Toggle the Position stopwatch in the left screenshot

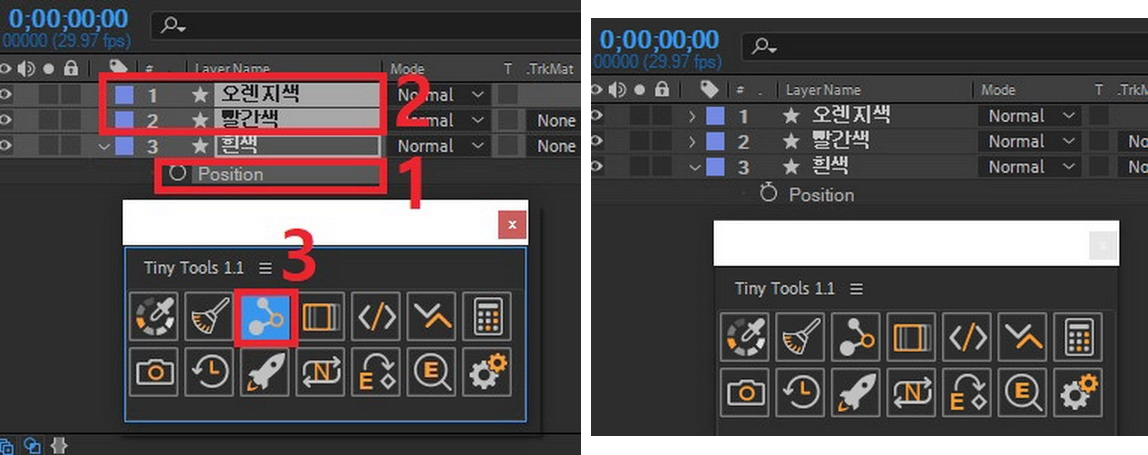click(x=177, y=174)
